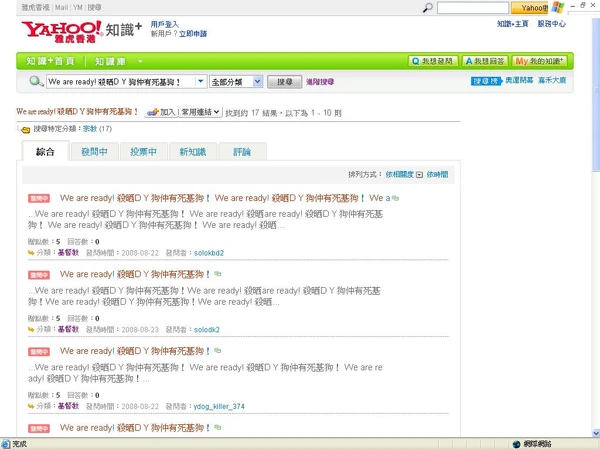Click the category arrow icon in the solokbd2 row
The width and height of the screenshot is (600, 450).
(x=31, y=253)
